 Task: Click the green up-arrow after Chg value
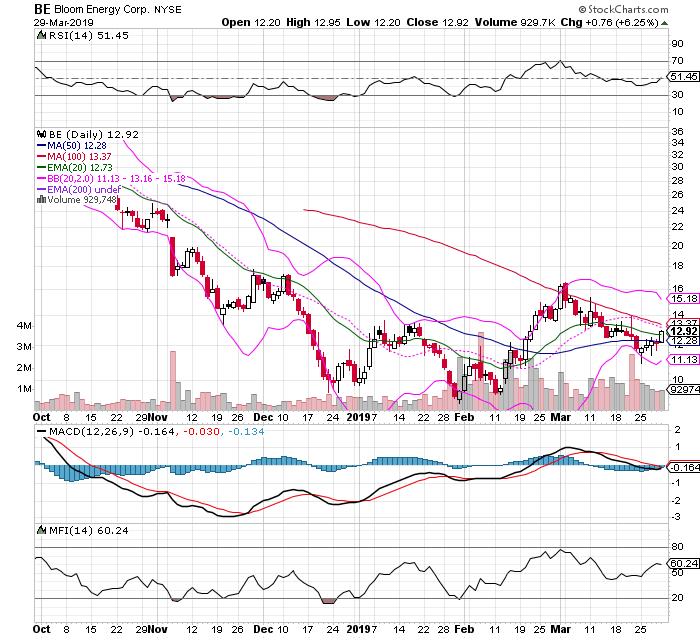[664, 23]
